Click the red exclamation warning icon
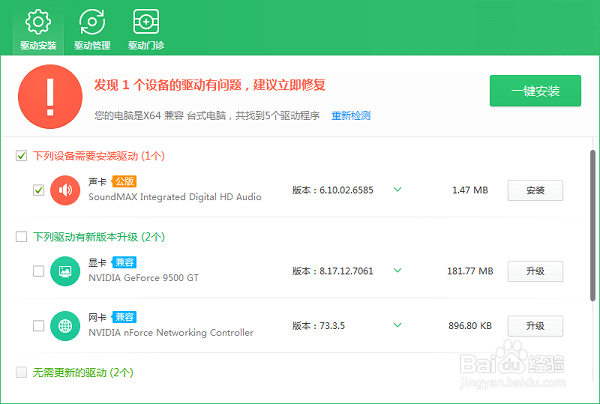 (50, 96)
